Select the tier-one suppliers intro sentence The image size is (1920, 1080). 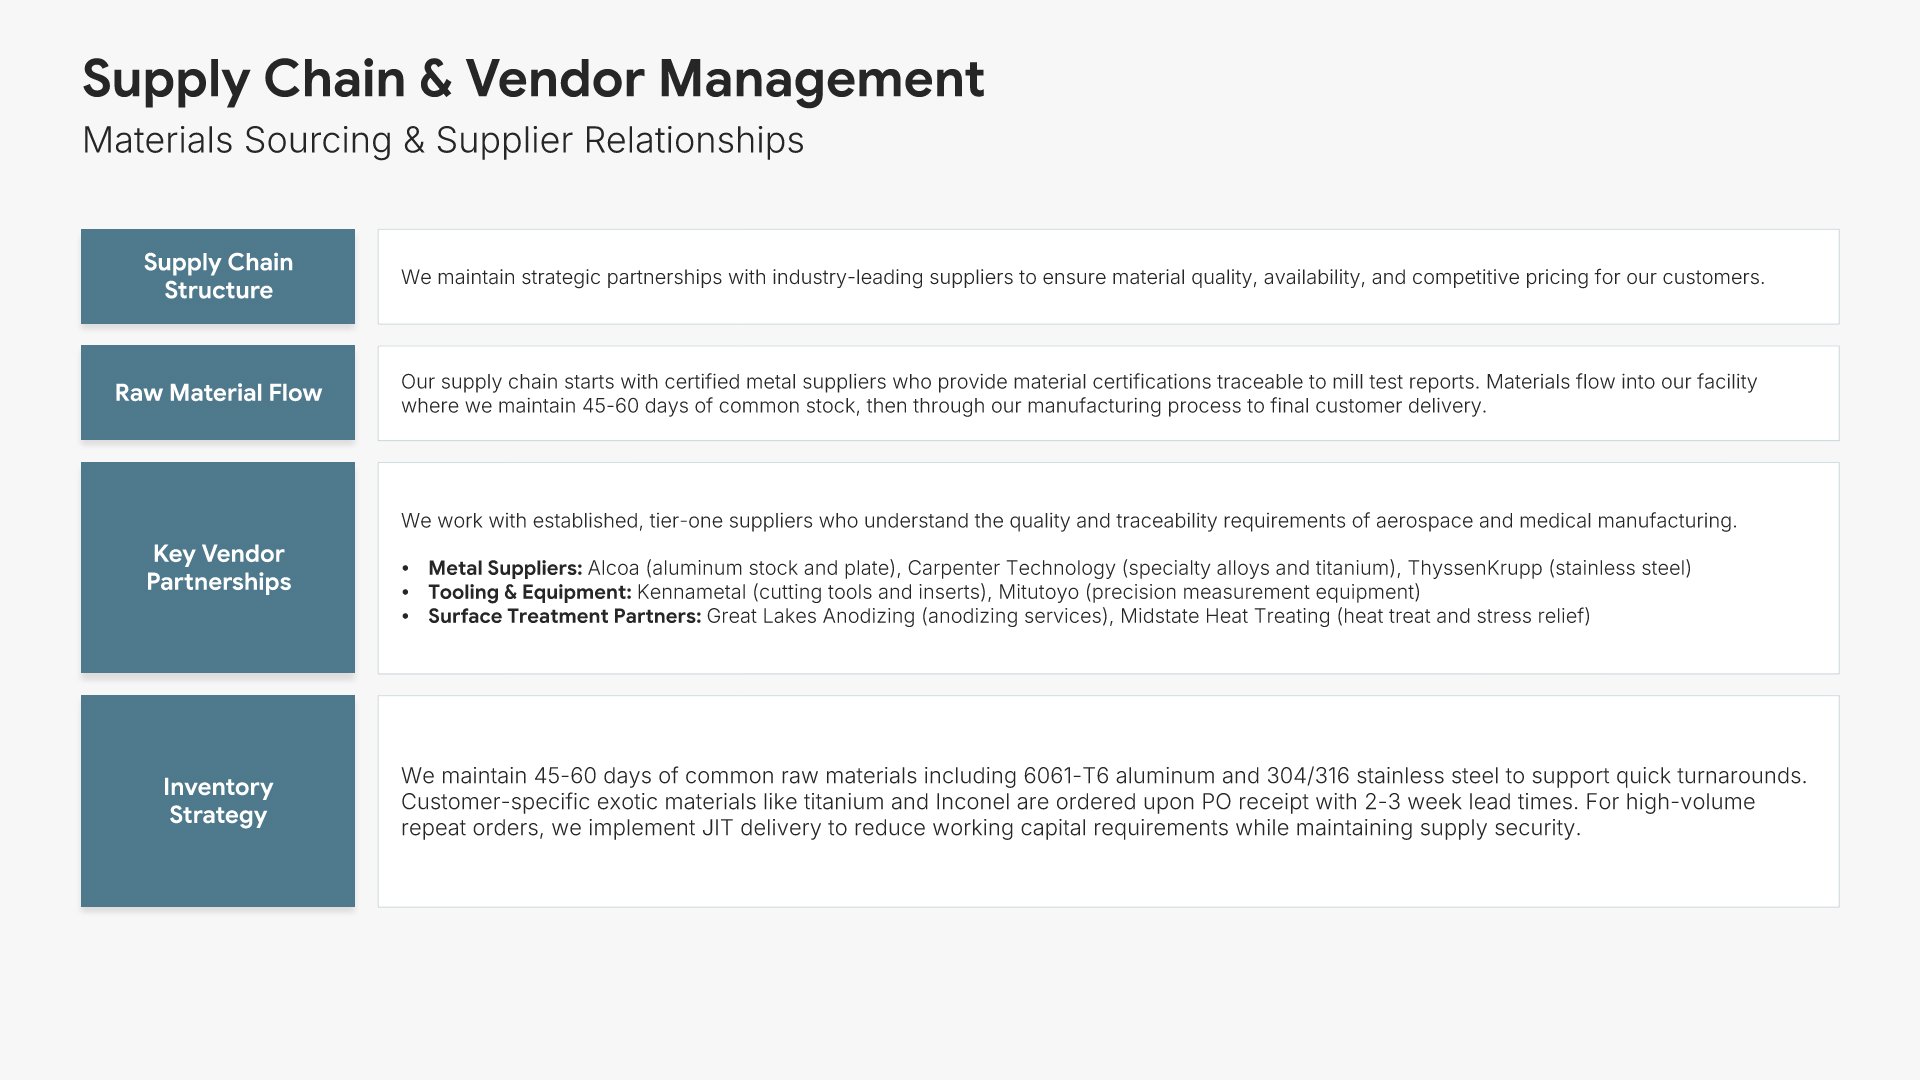pyautogui.click(x=1068, y=521)
